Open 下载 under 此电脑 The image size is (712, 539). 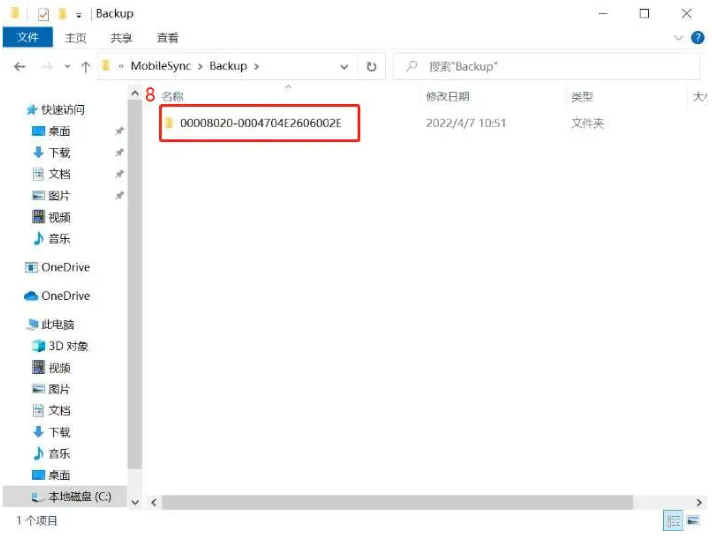[x=51, y=432]
